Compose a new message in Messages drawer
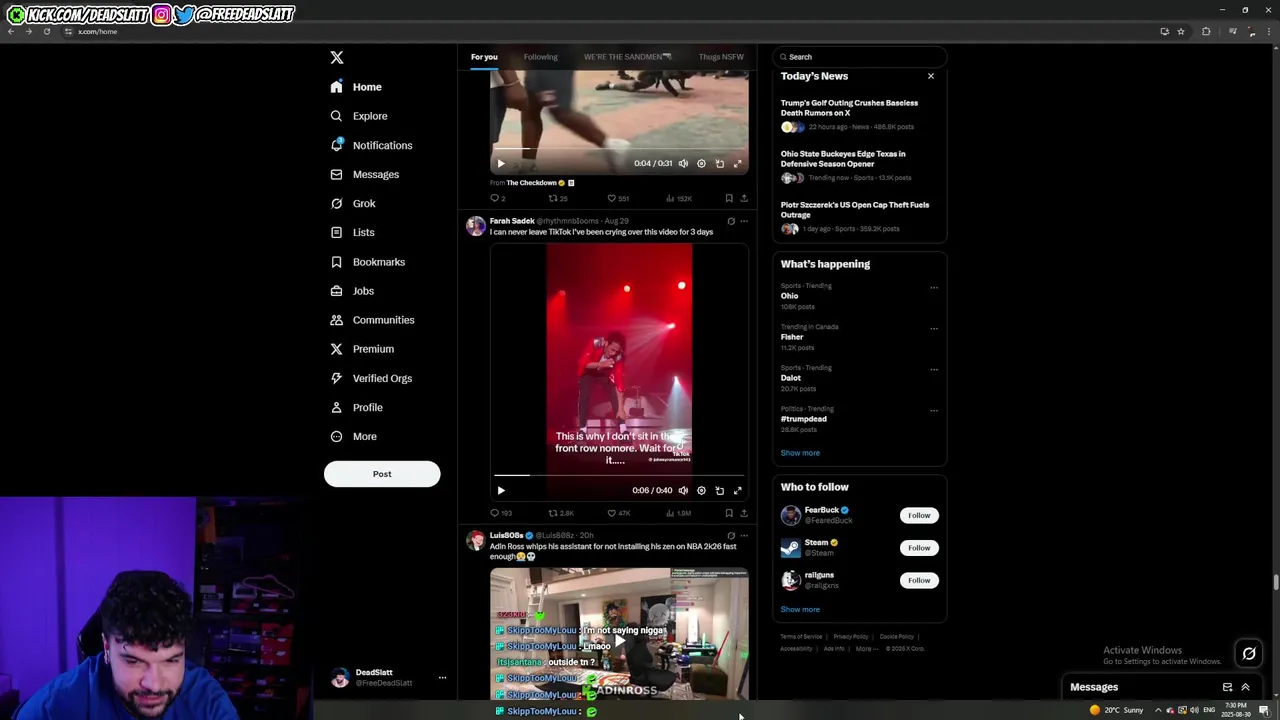Screen dimensions: 1280x720 1227,687
